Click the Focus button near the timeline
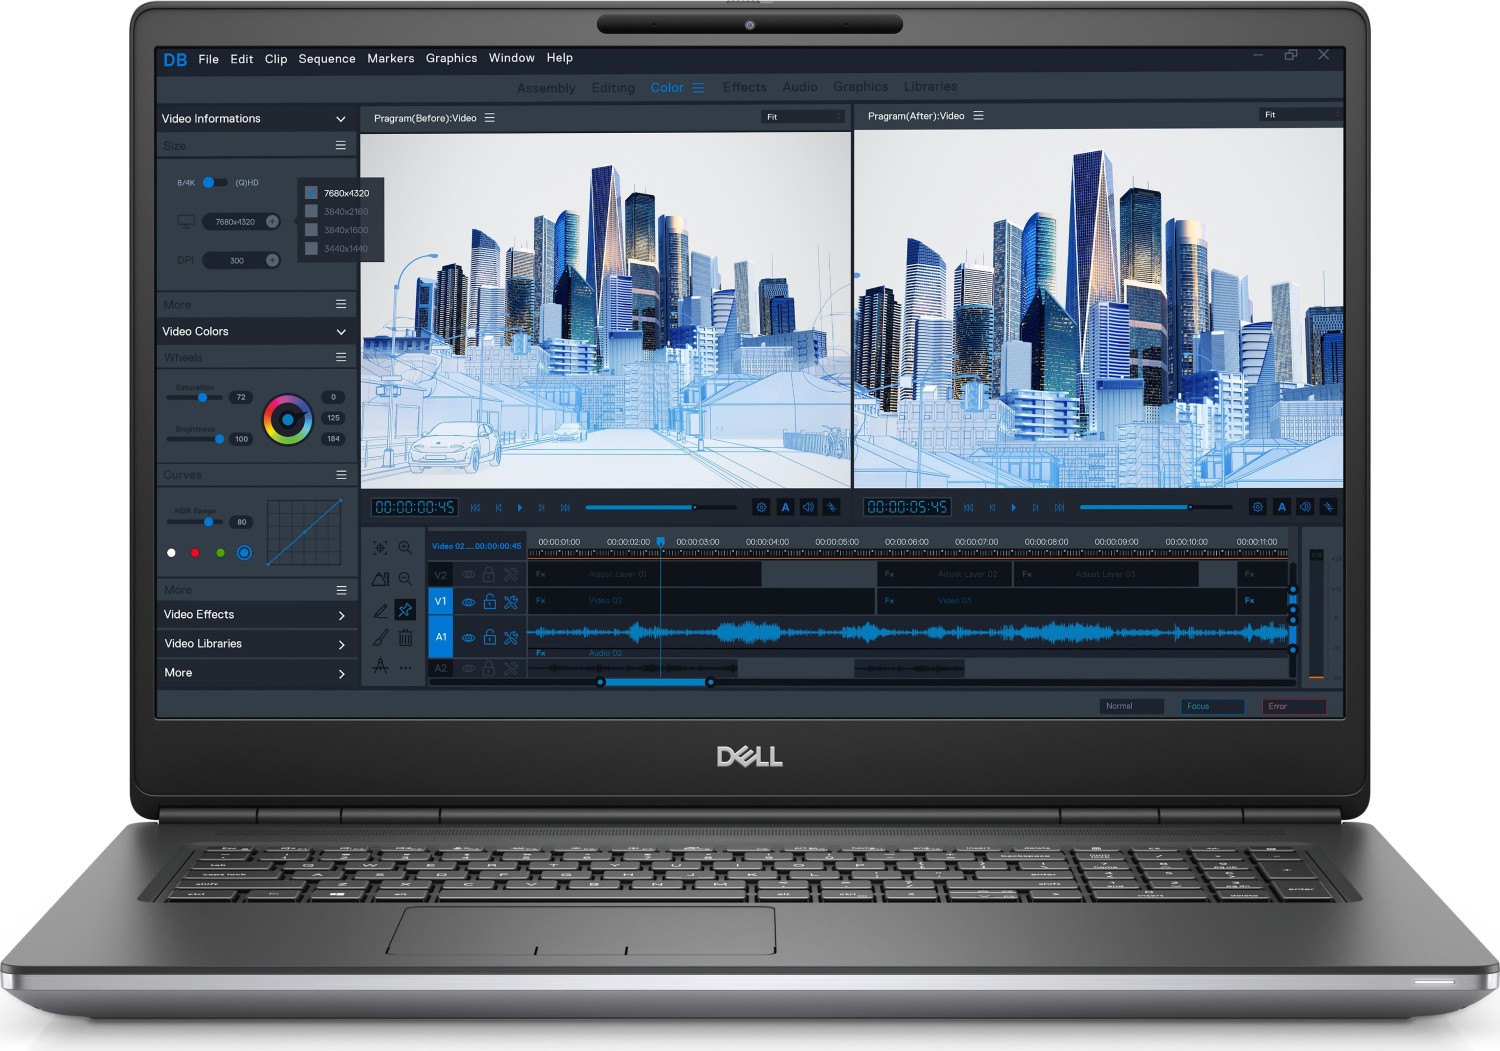 coord(1212,706)
